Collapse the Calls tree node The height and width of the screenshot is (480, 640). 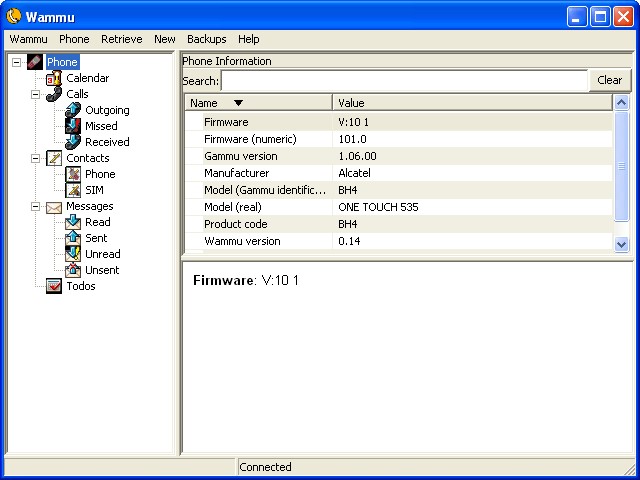point(35,94)
